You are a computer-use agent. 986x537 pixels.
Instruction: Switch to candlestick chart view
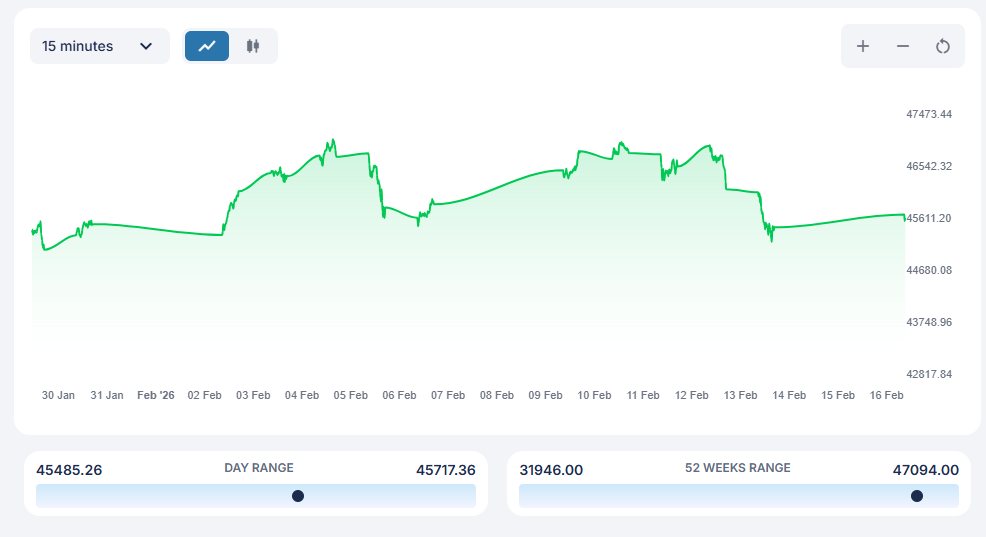(253, 46)
